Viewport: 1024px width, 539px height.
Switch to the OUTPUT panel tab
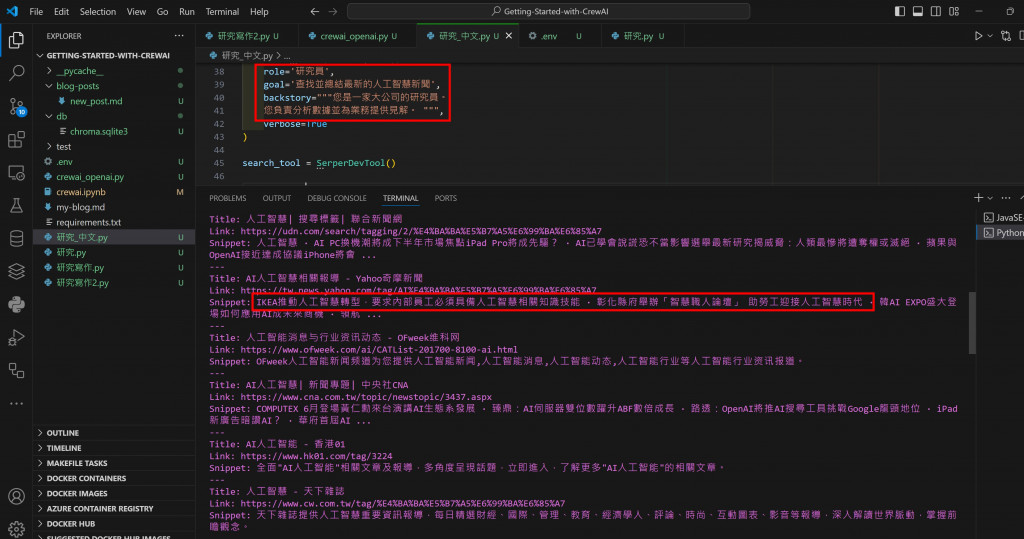pos(277,198)
